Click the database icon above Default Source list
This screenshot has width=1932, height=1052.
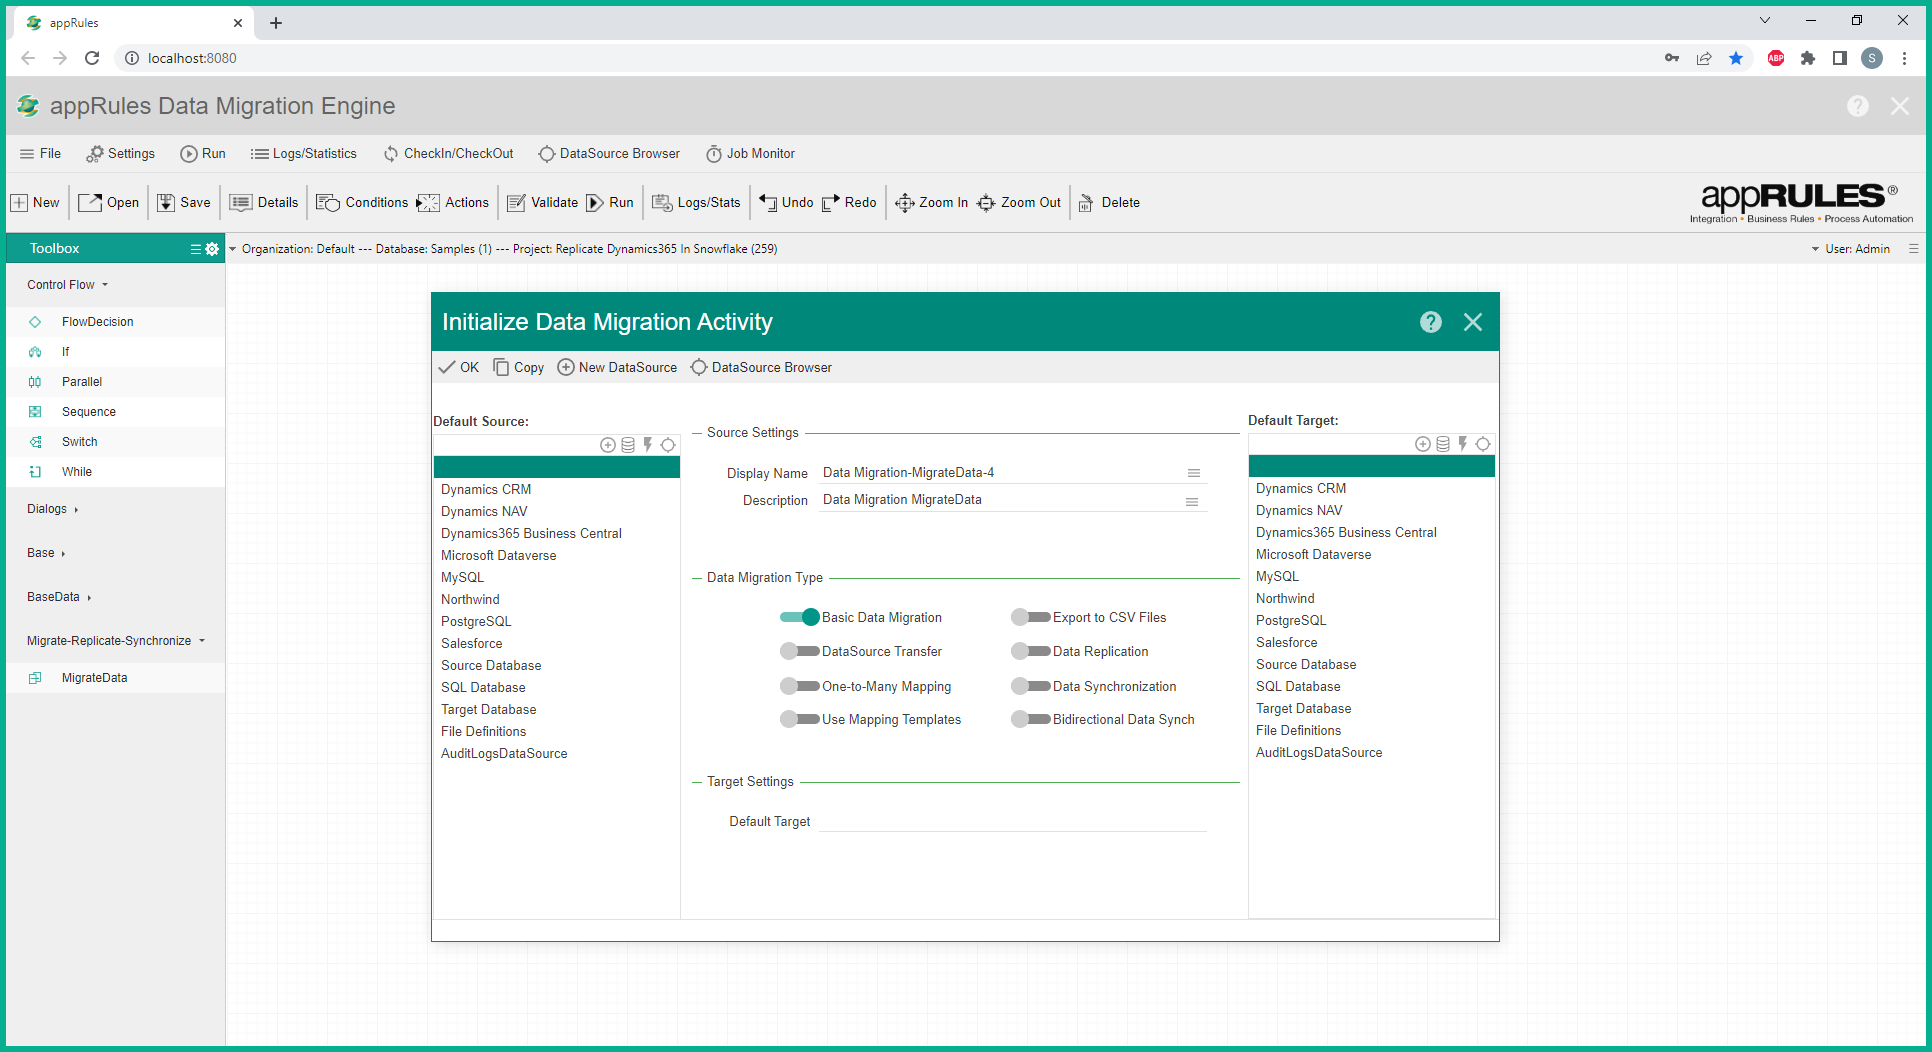pos(628,445)
